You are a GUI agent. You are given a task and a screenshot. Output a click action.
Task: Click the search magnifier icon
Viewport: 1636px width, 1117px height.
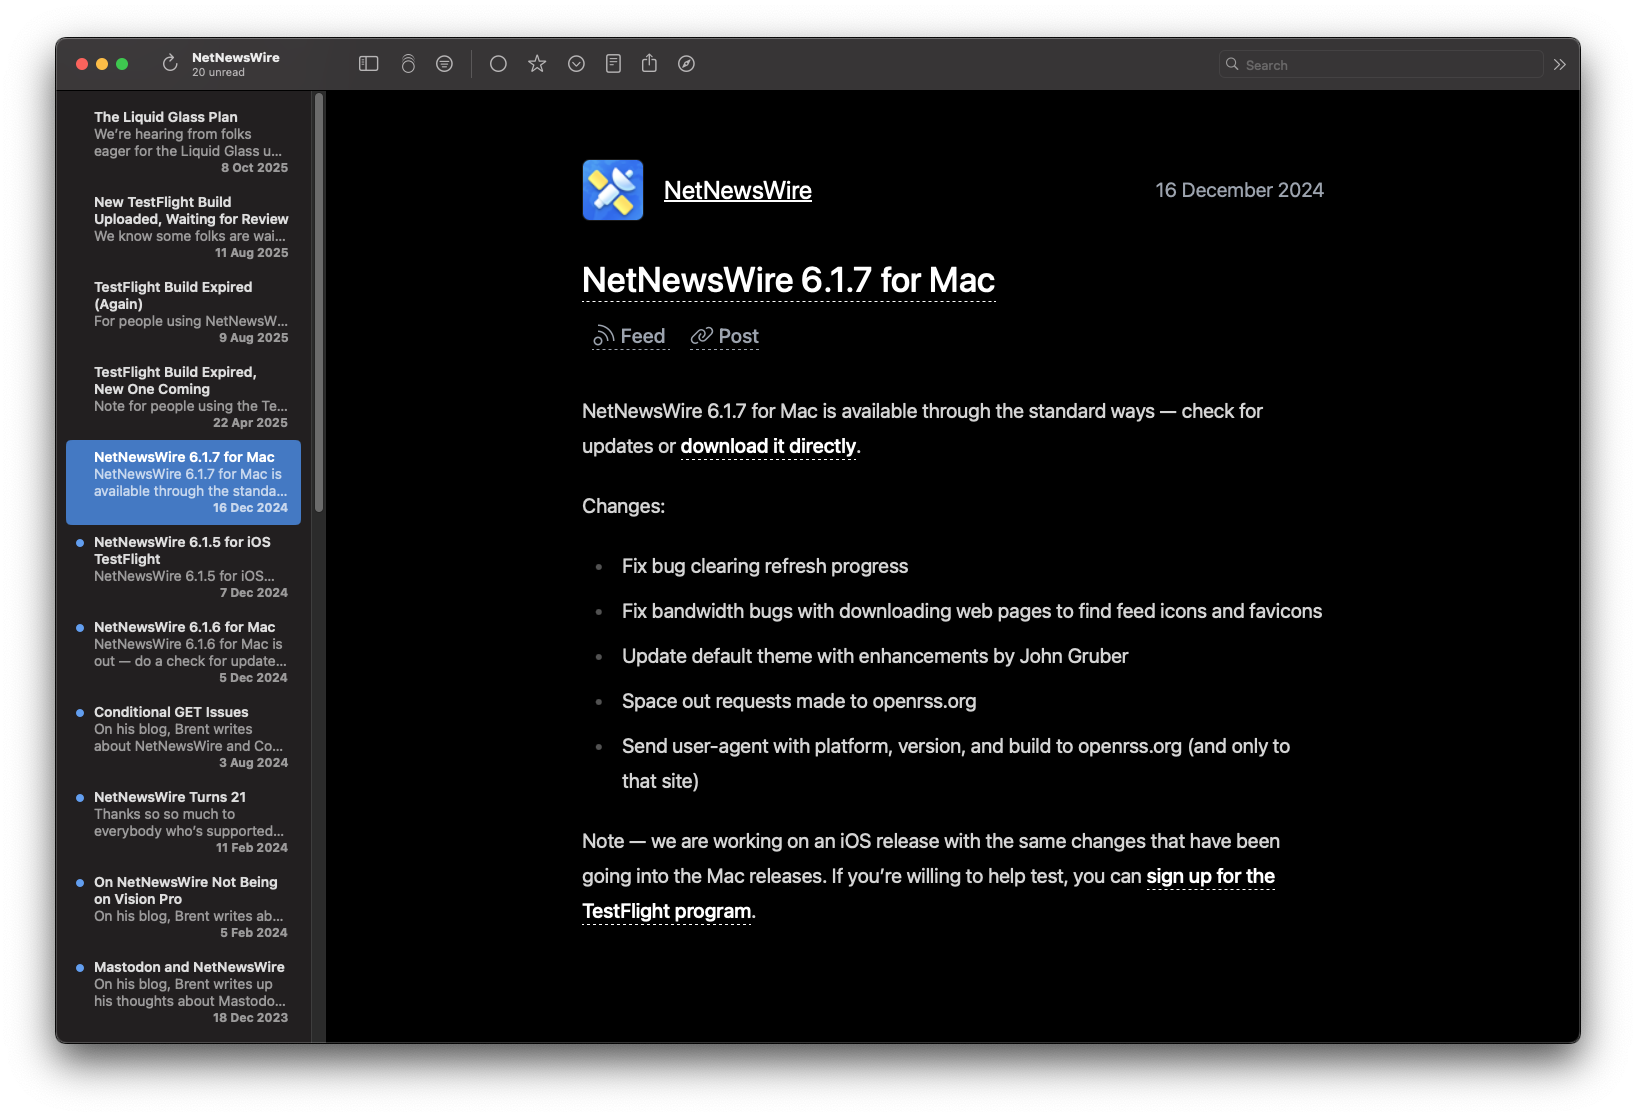(1232, 65)
